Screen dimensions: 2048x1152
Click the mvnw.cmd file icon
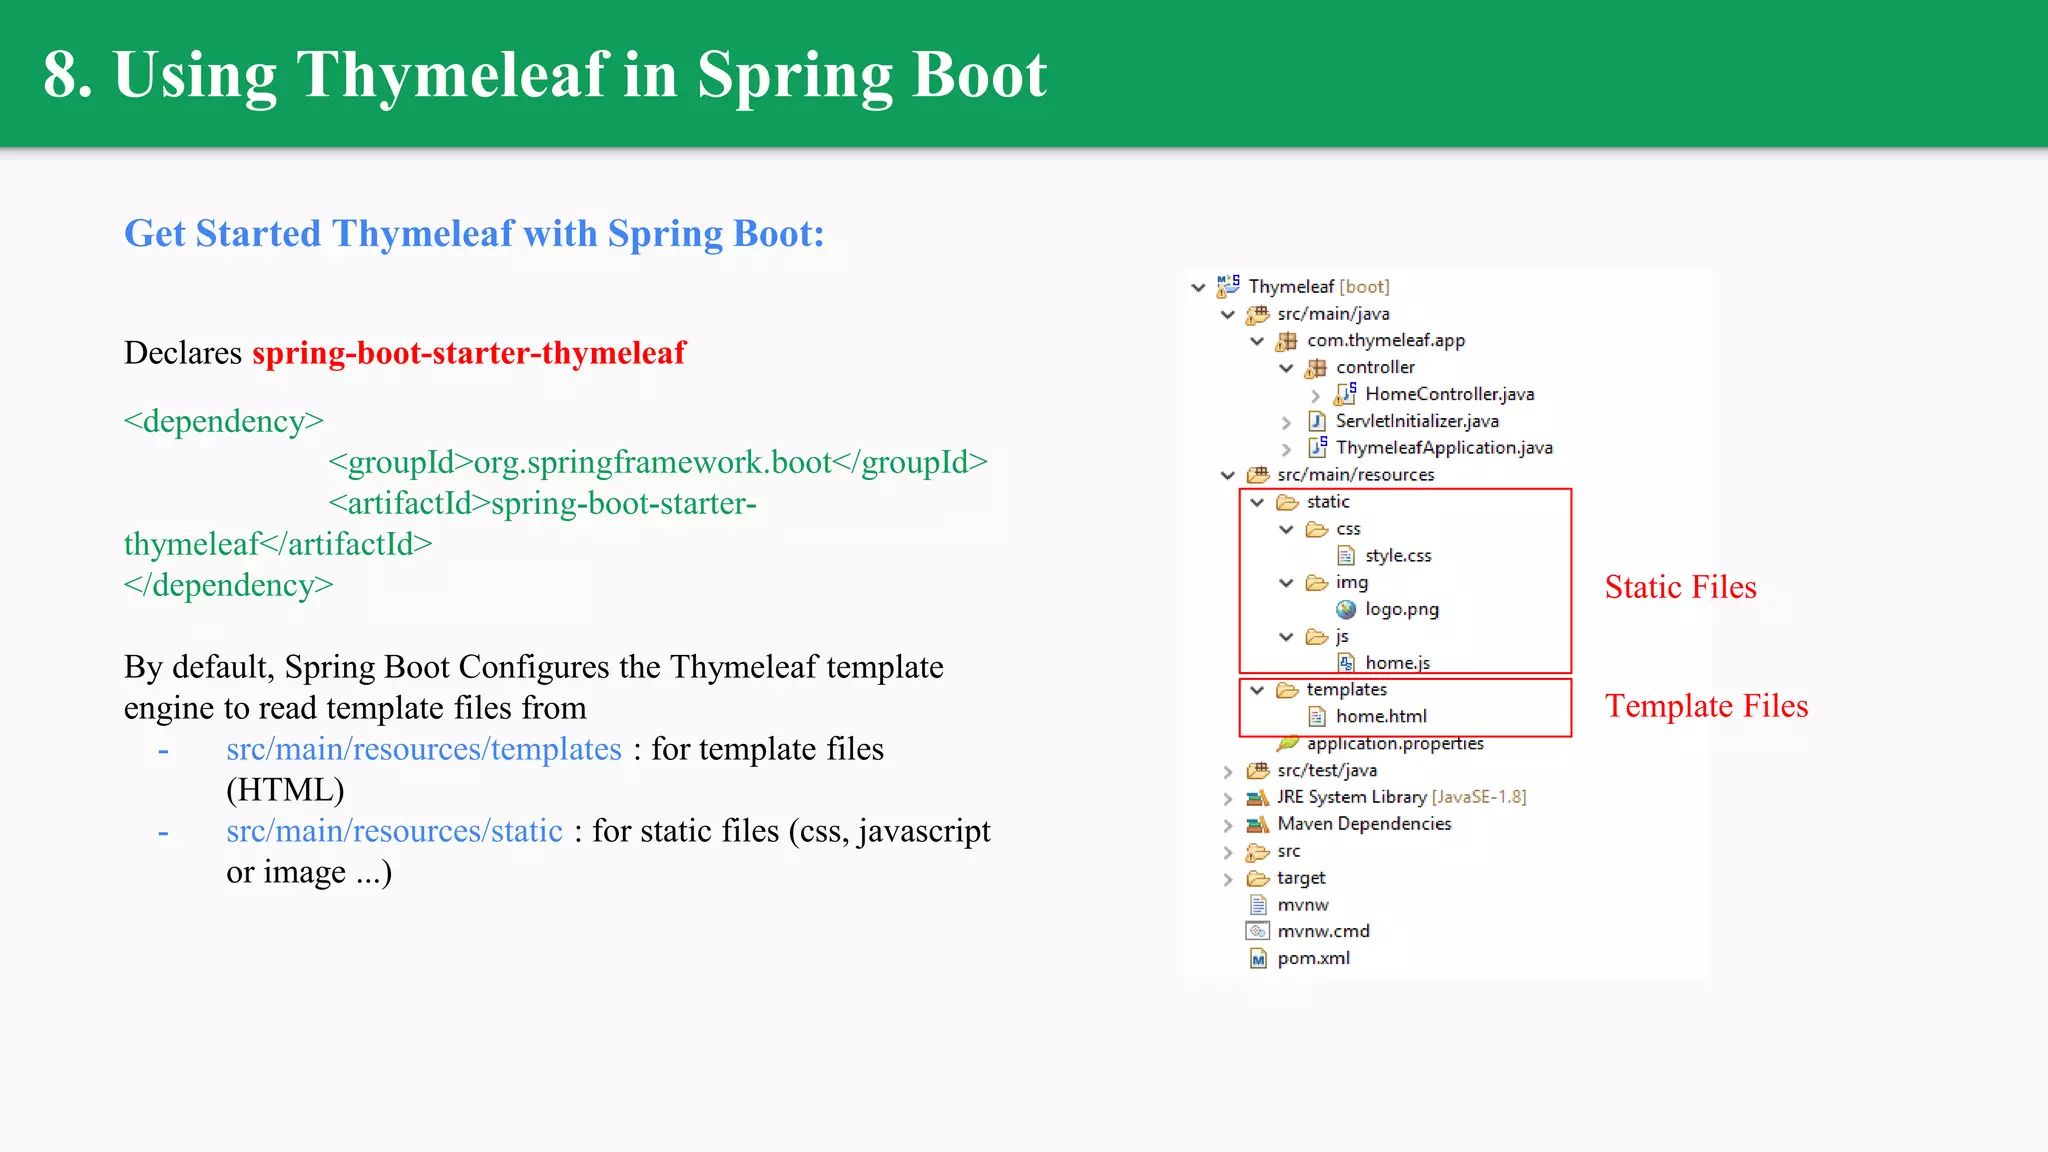tap(1257, 932)
